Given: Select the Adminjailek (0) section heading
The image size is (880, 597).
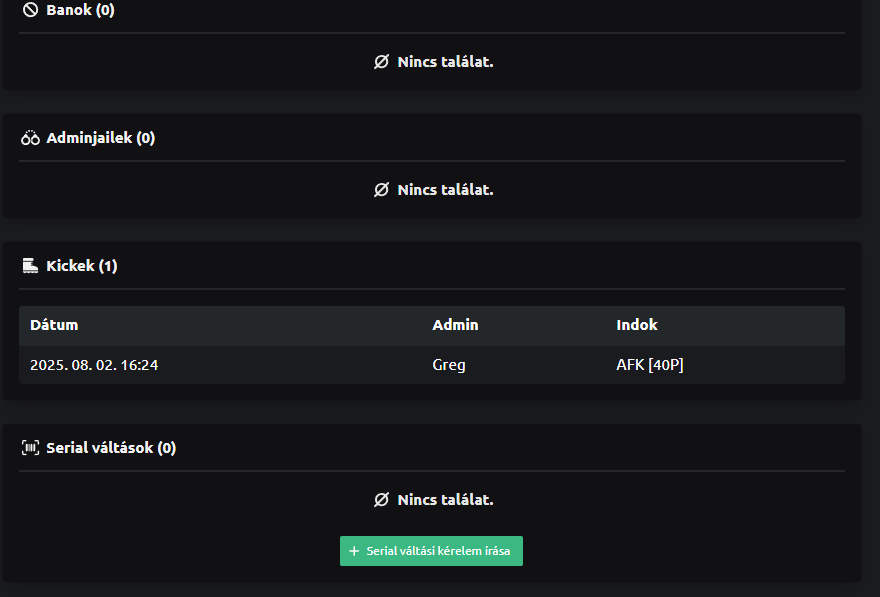Looking at the screenshot, I should 100,138.
